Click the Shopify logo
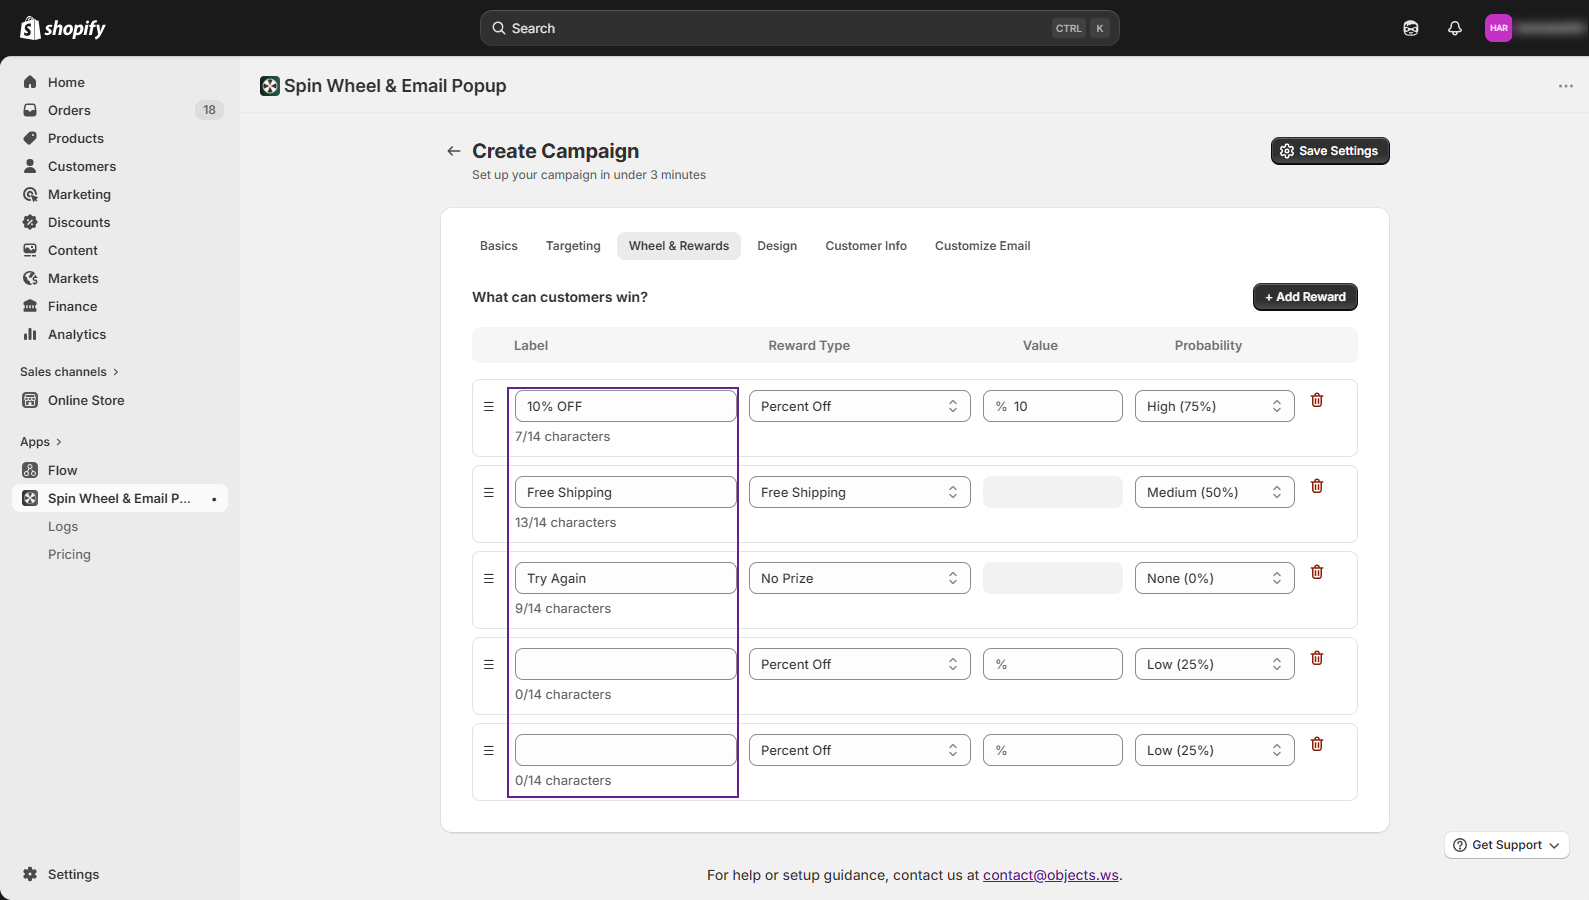Viewport: 1589px width, 900px height. 63,28
